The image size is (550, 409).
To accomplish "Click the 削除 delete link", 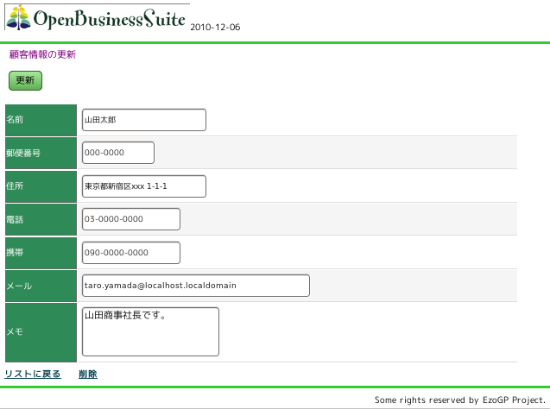I will point(88,374).
